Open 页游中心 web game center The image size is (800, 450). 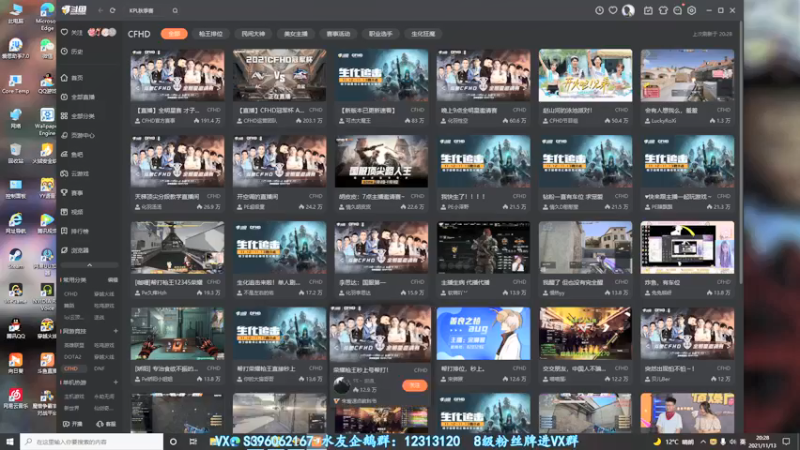(78, 135)
